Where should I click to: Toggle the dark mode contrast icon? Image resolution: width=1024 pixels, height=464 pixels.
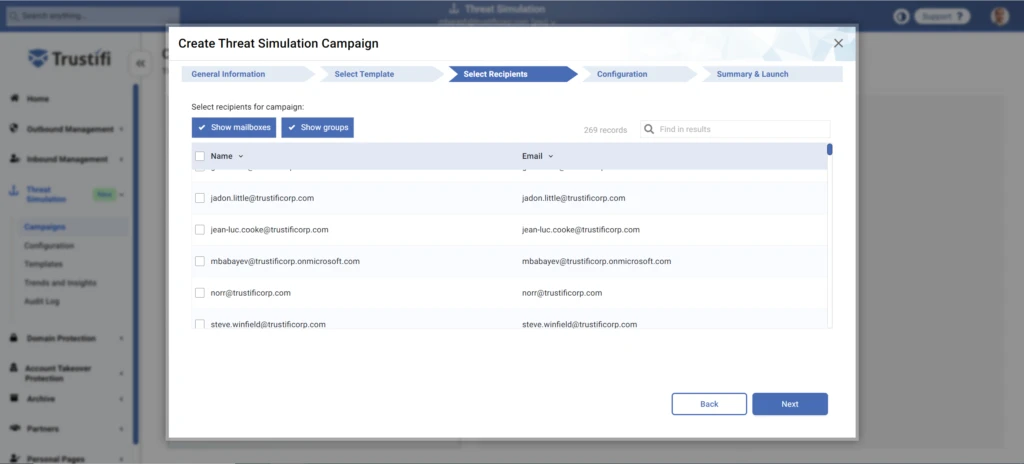click(x=901, y=16)
